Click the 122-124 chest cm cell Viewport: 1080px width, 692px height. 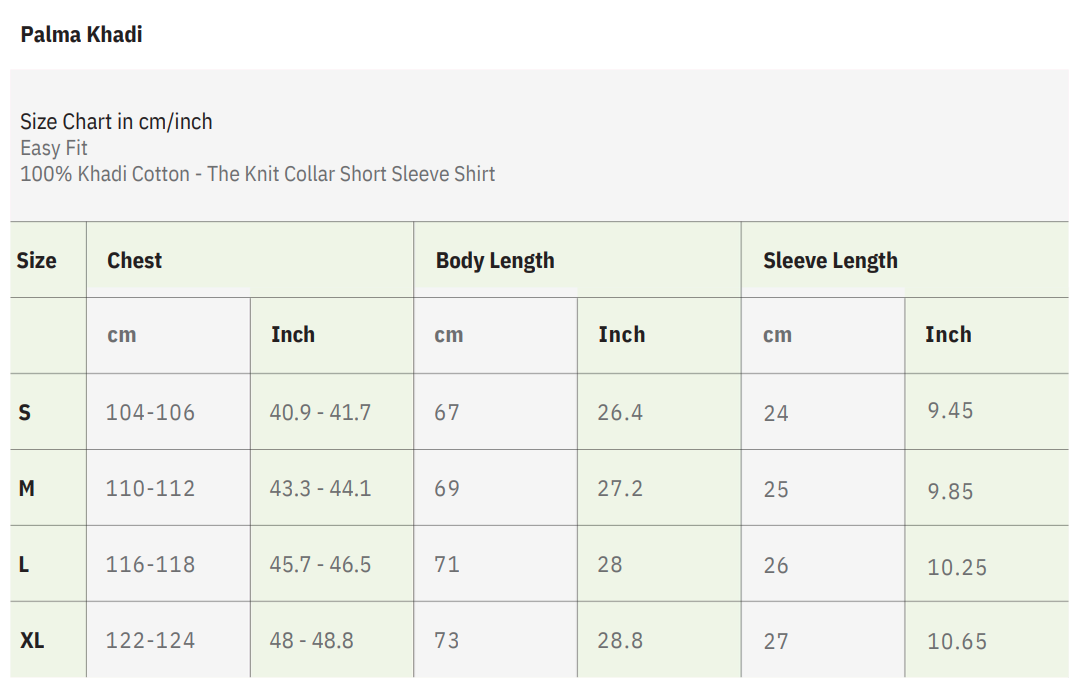point(150,640)
